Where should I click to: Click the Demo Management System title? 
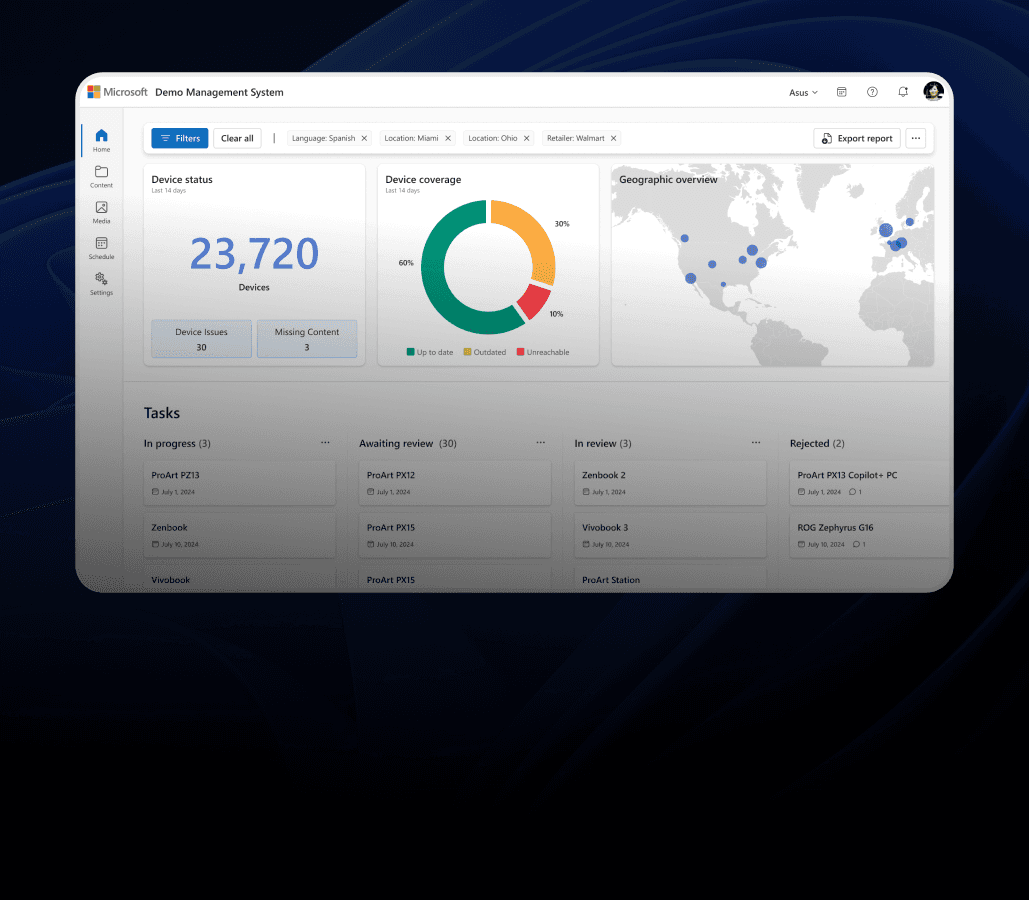point(219,93)
